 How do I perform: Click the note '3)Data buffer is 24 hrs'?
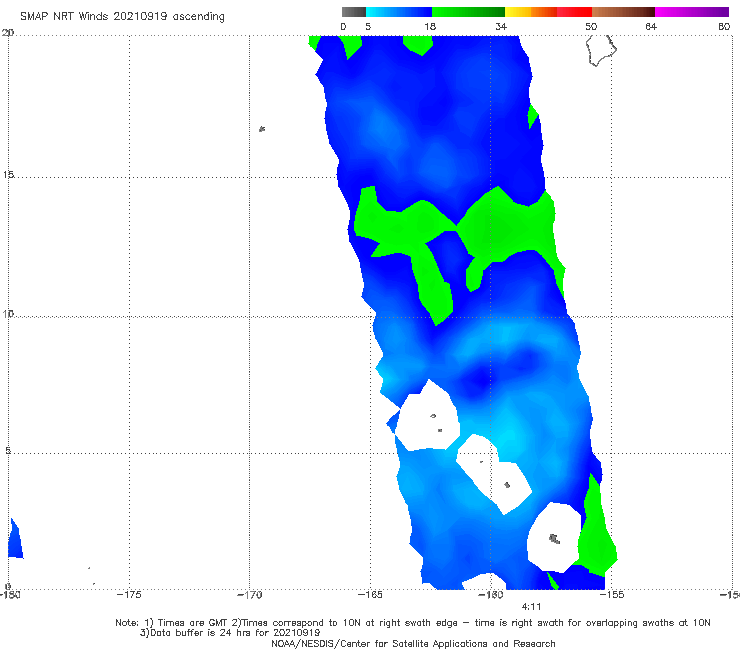click(230, 633)
